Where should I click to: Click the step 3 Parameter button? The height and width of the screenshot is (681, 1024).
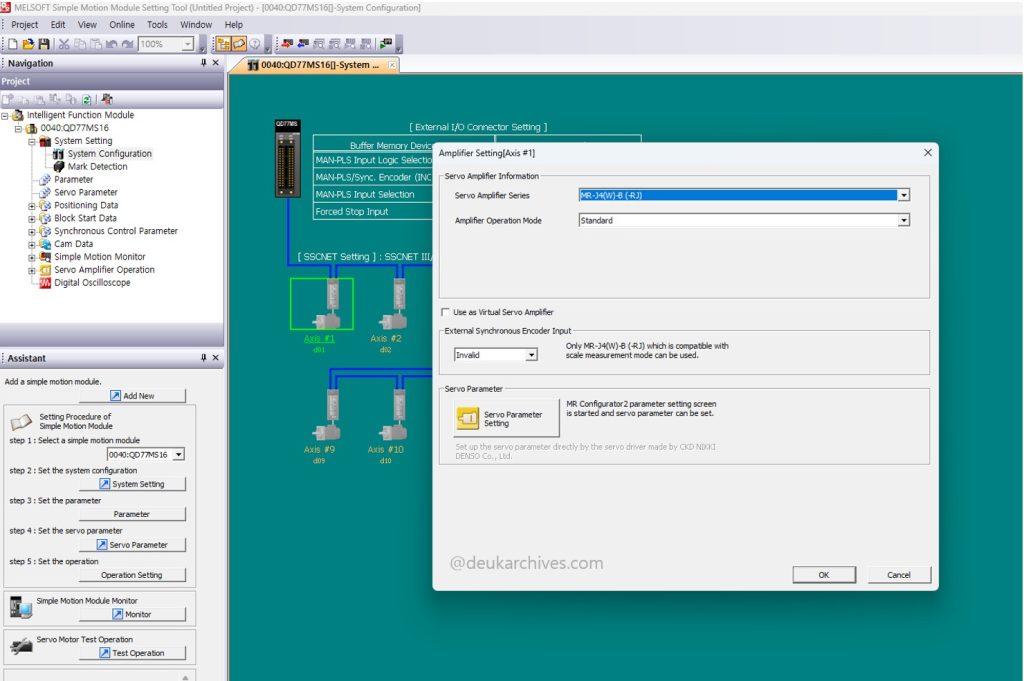point(133,514)
